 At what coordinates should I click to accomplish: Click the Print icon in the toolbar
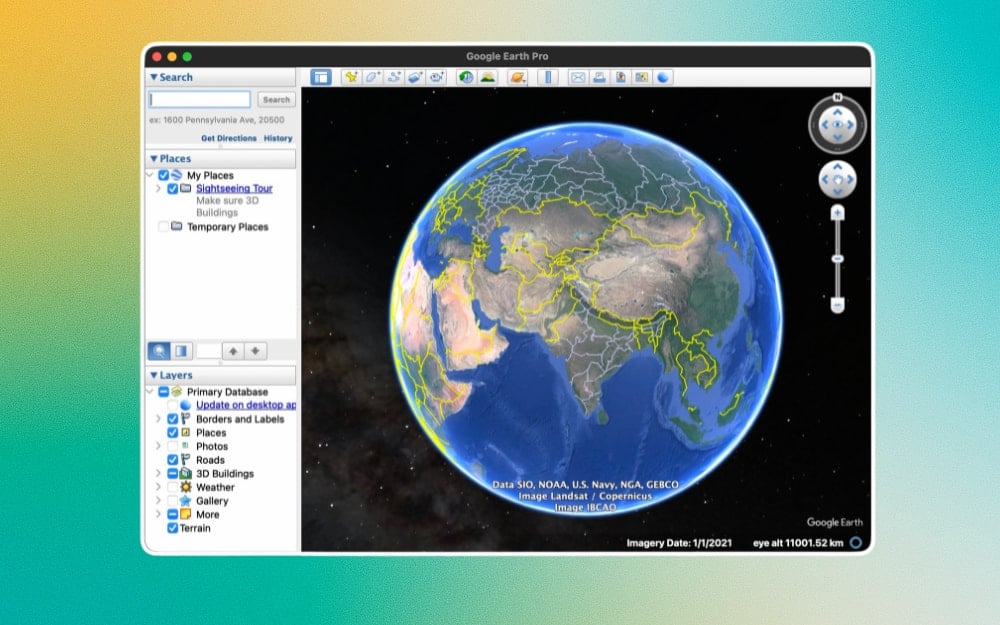pyautogui.click(x=599, y=77)
